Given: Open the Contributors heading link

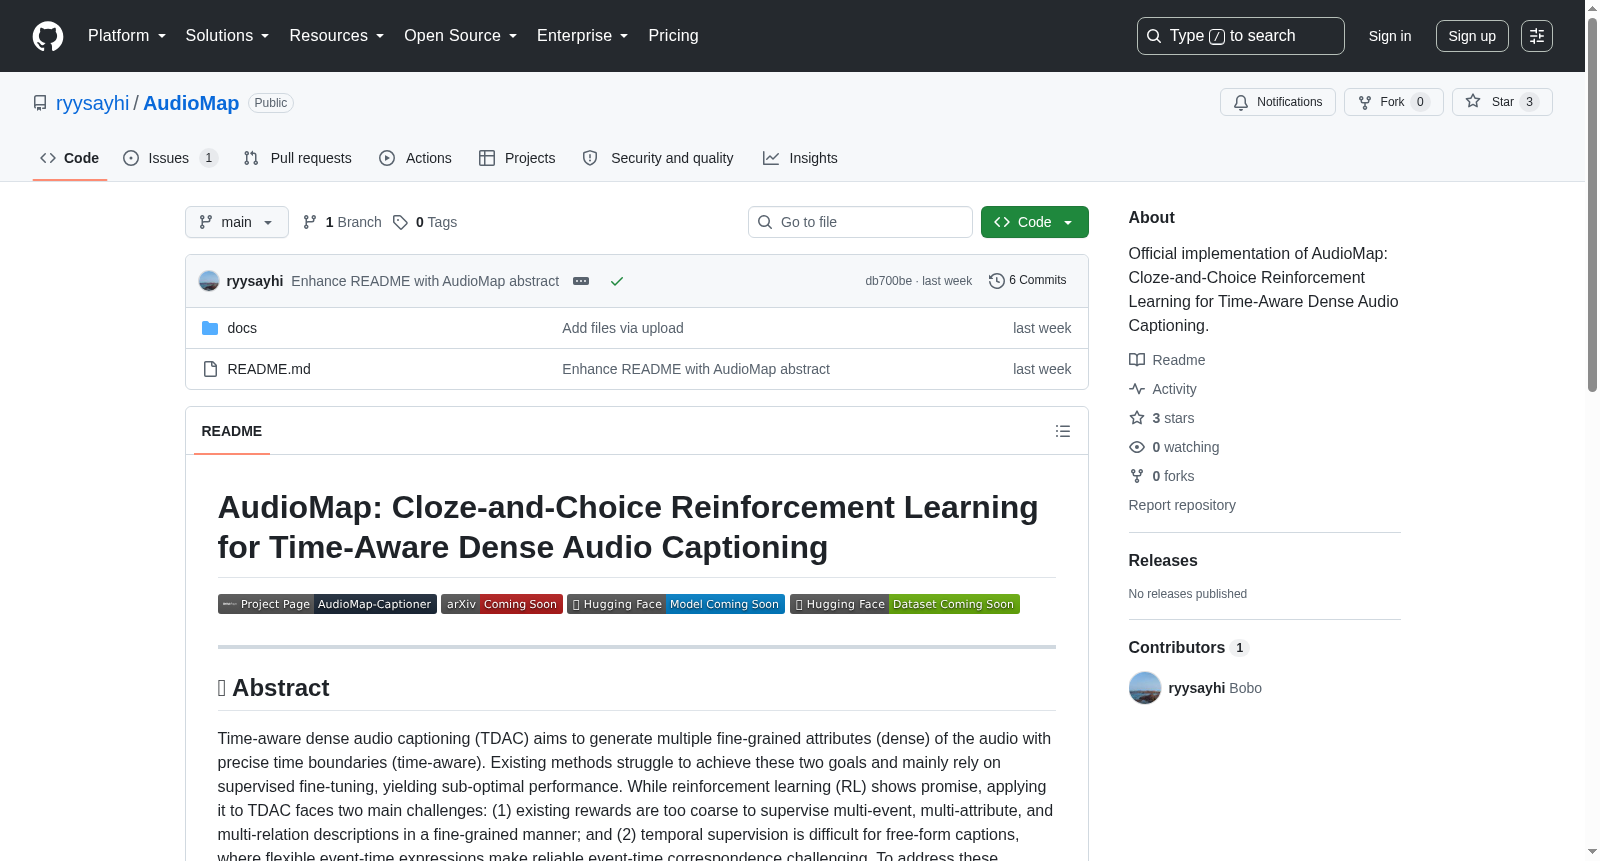Looking at the screenshot, I should coord(1189,648).
